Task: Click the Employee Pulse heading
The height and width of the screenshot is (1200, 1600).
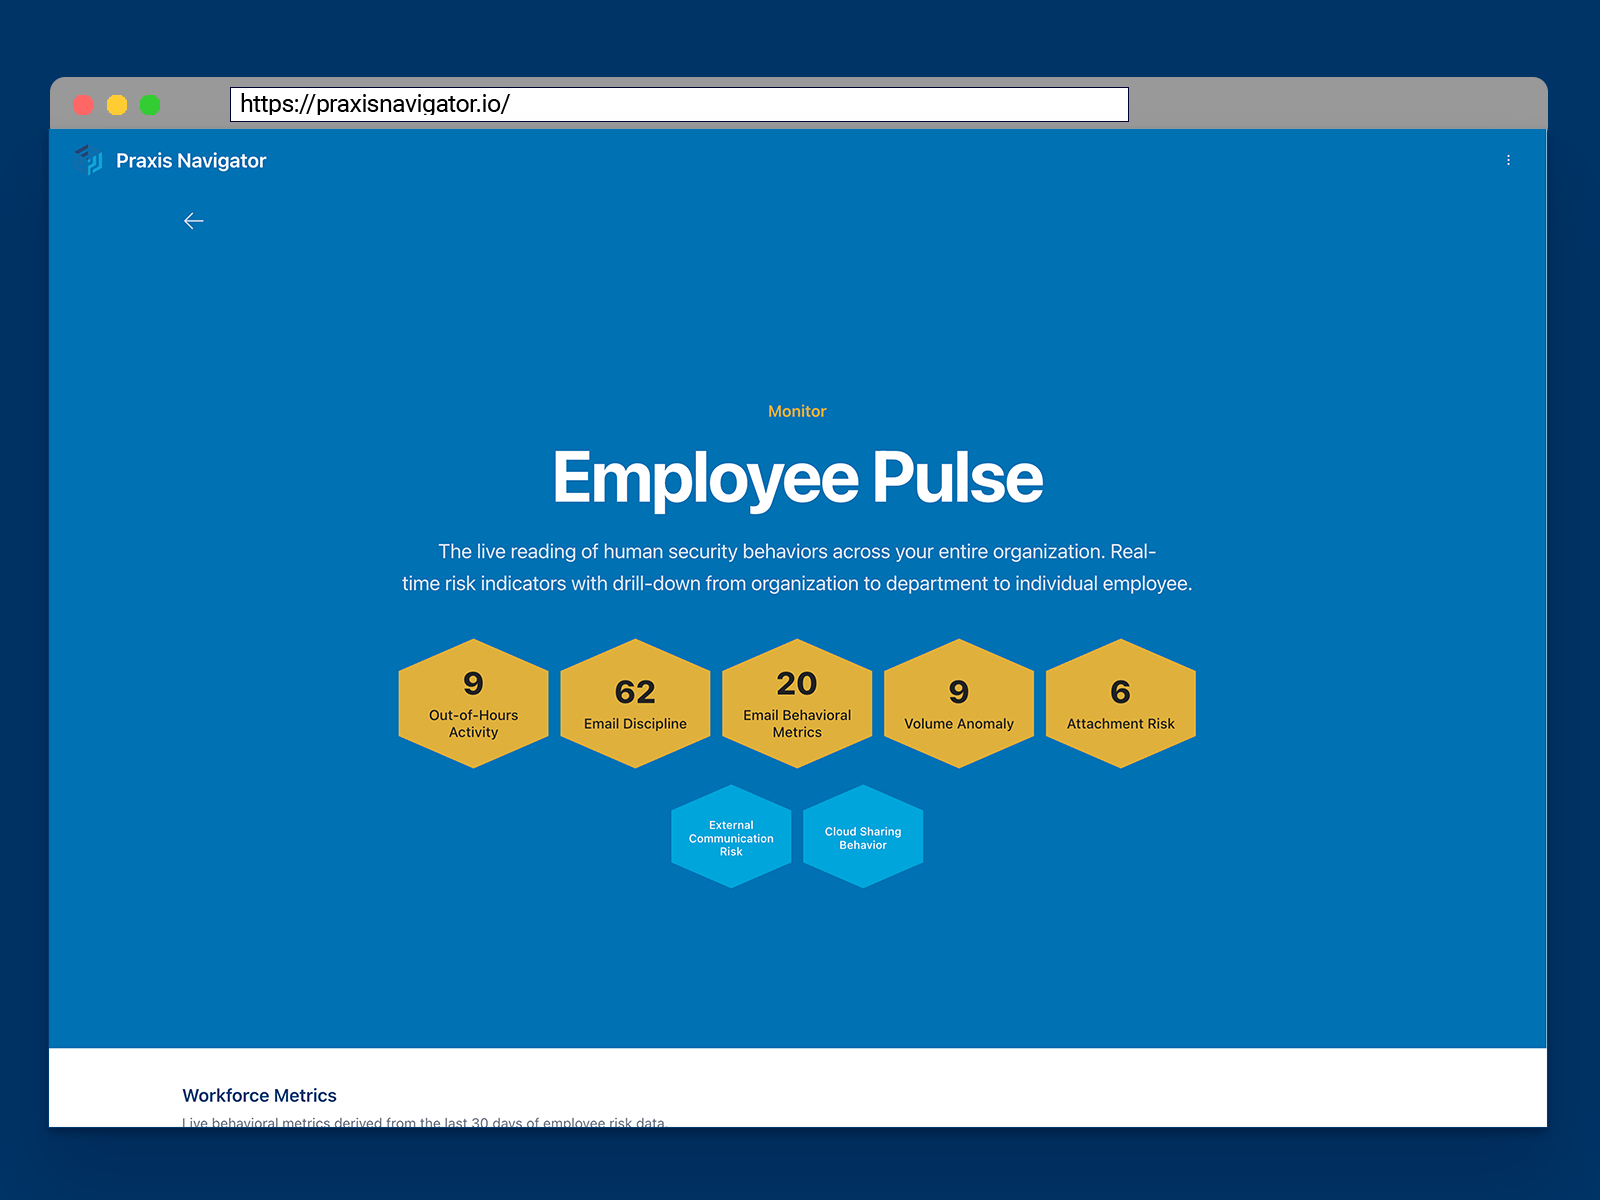Action: coord(797,477)
